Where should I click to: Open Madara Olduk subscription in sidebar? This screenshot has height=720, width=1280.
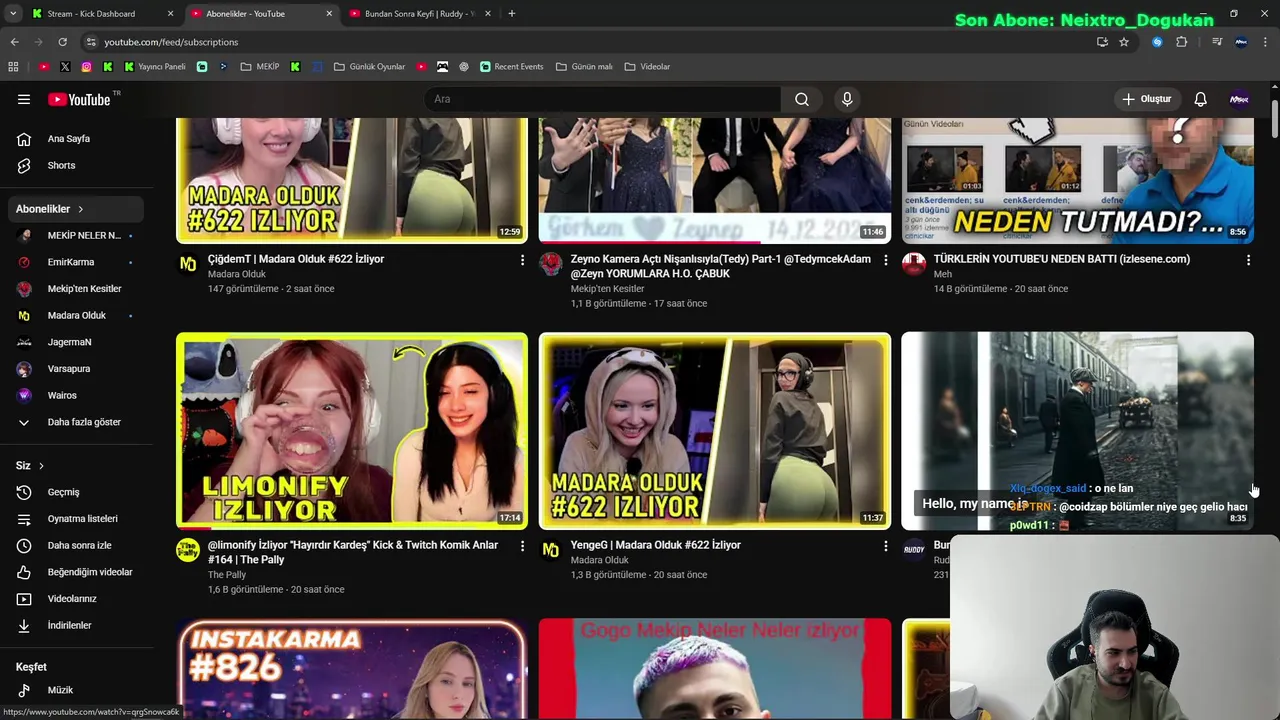(78, 315)
